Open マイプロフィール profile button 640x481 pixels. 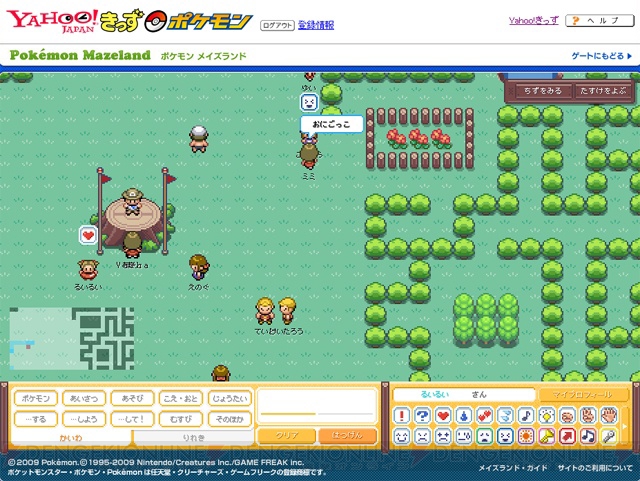tap(582, 394)
